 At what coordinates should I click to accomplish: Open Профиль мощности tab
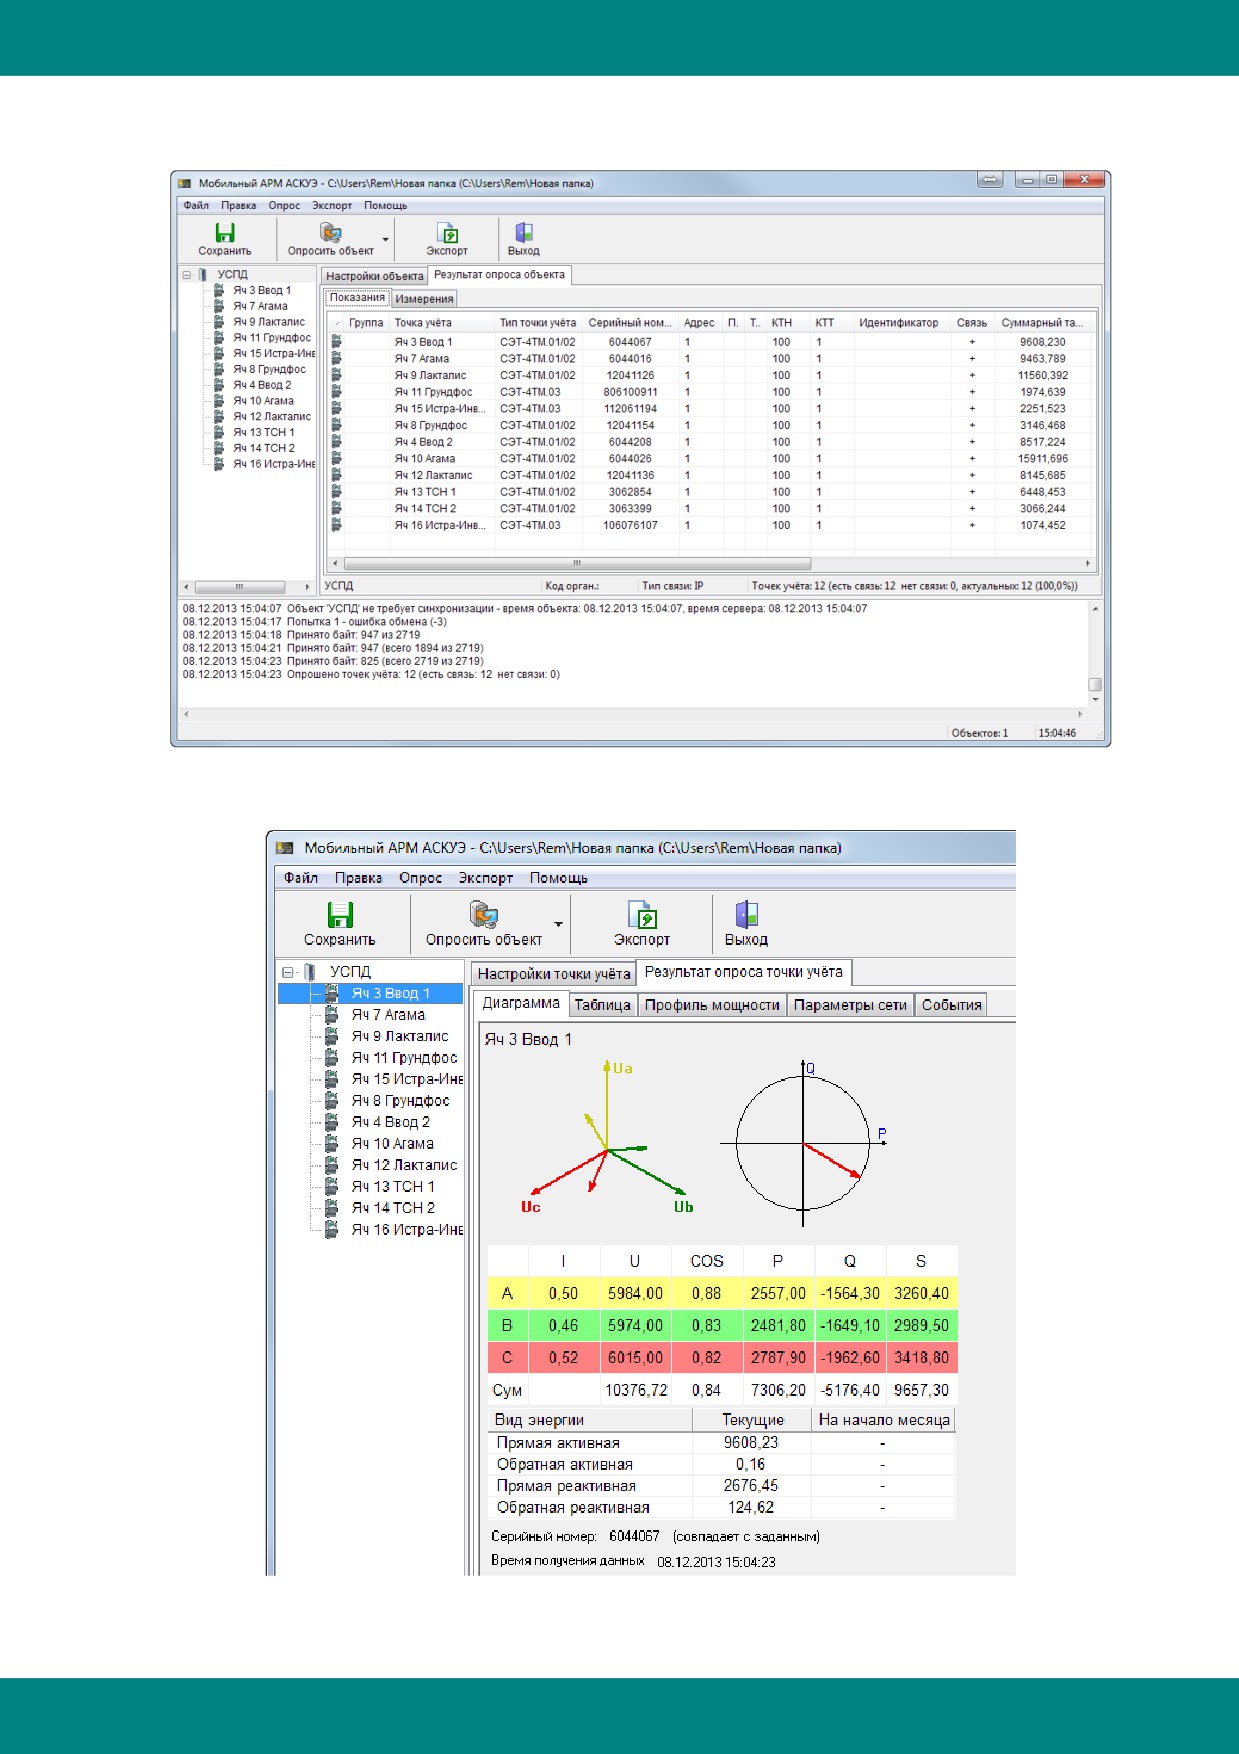[712, 1005]
